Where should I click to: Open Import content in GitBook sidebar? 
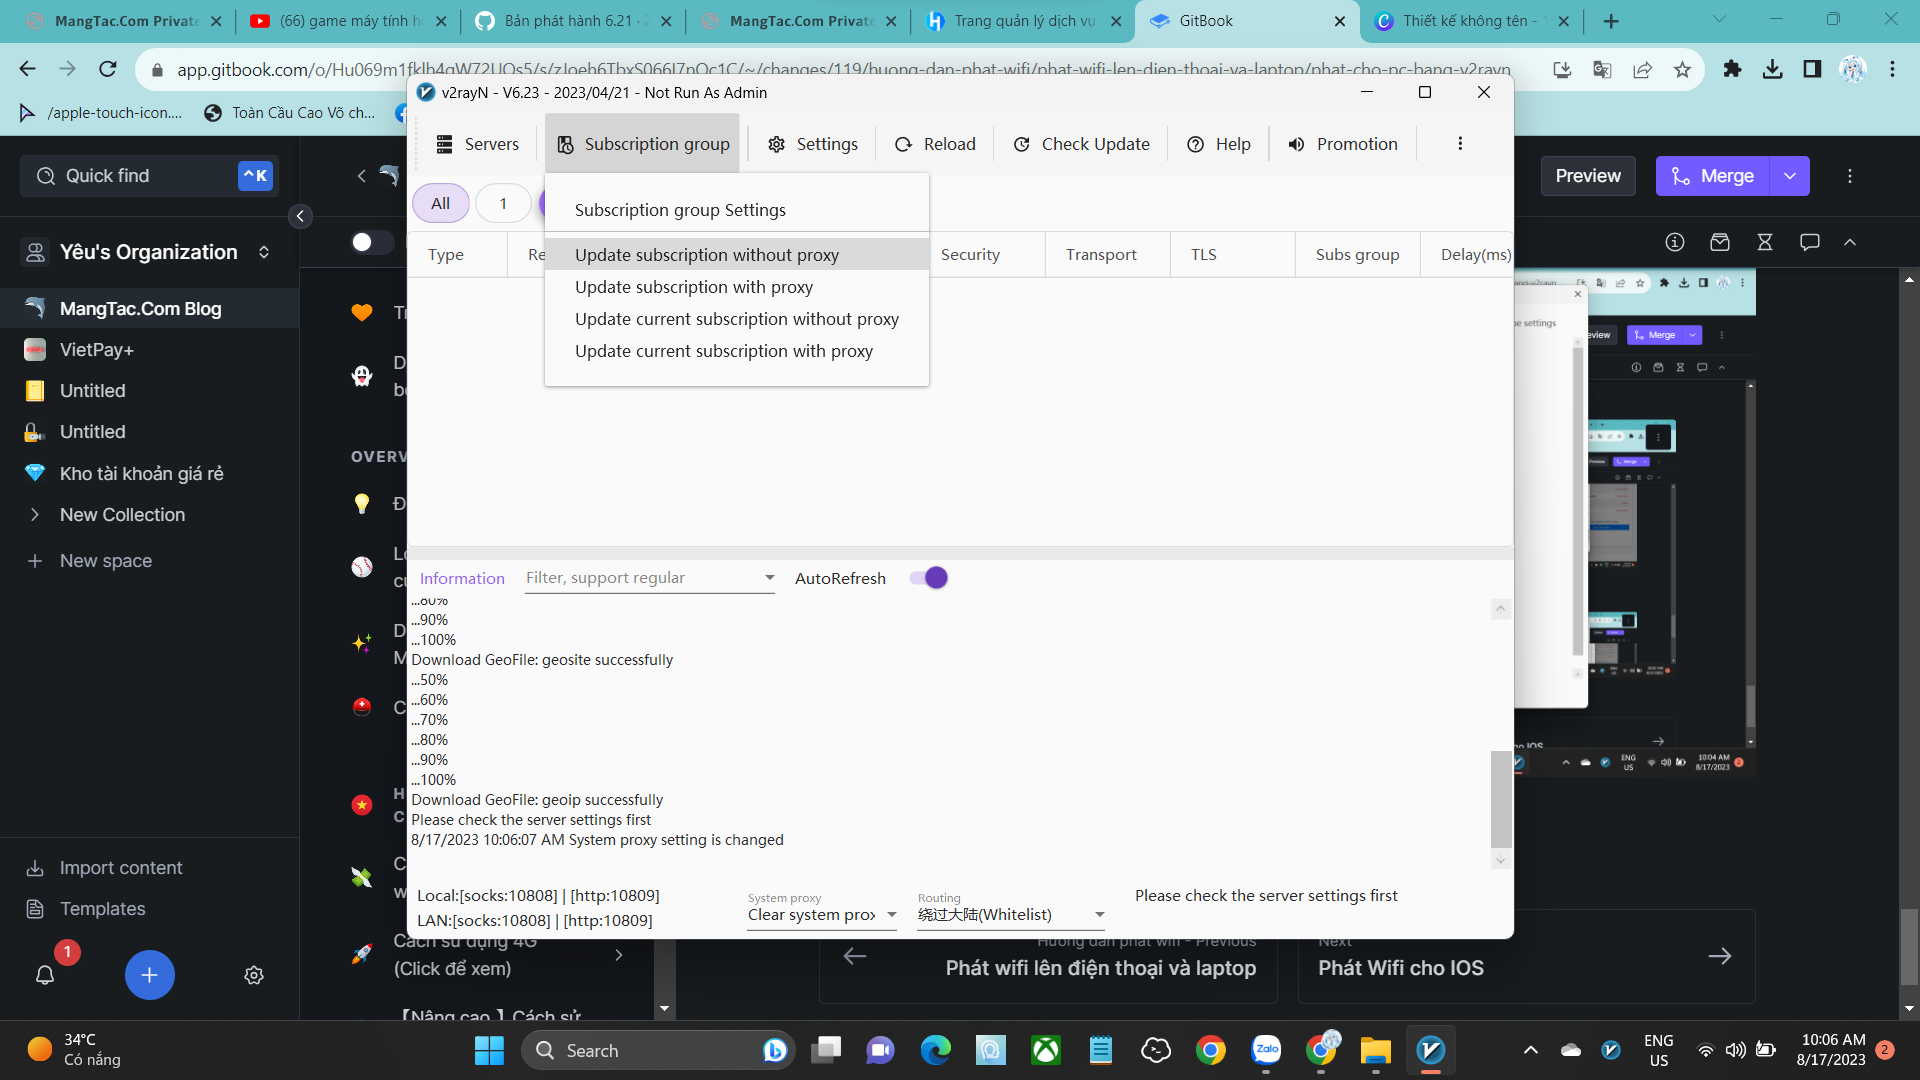click(x=120, y=868)
